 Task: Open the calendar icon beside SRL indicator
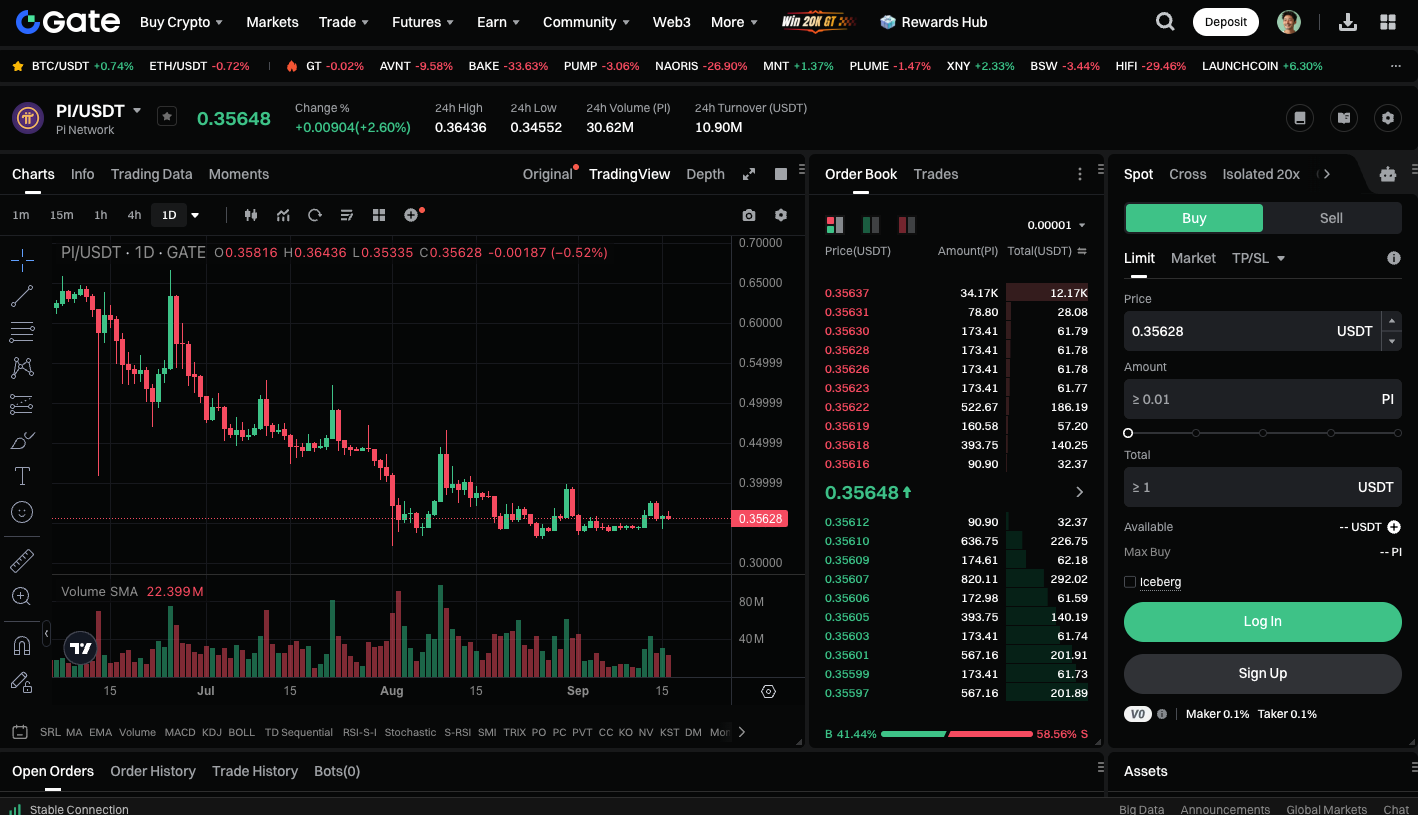click(x=20, y=732)
